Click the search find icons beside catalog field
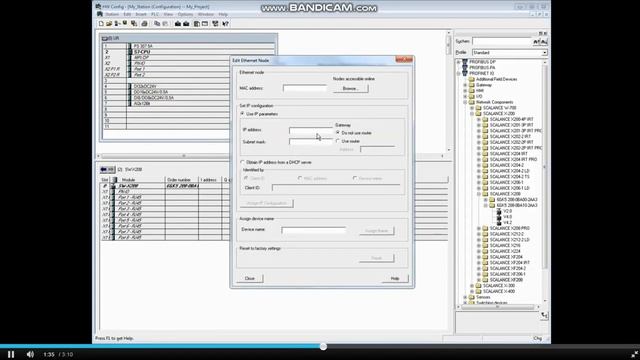This screenshot has height=360, width=640. point(540,41)
